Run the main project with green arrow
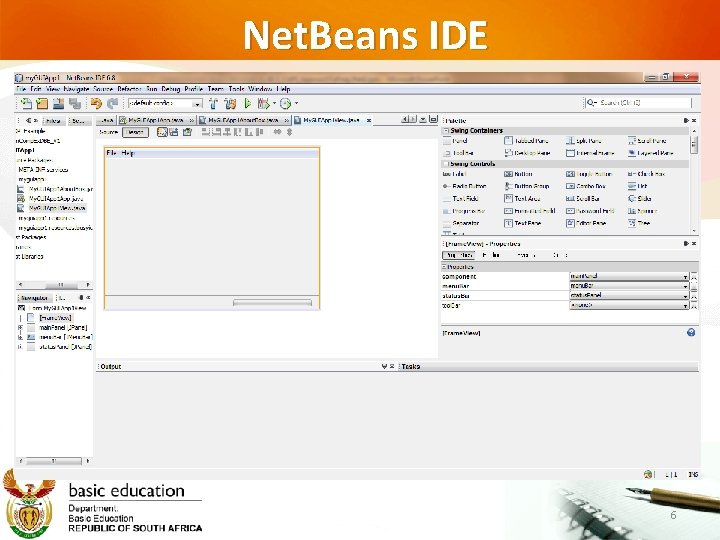This screenshot has width=720, height=540. [x=248, y=103]
